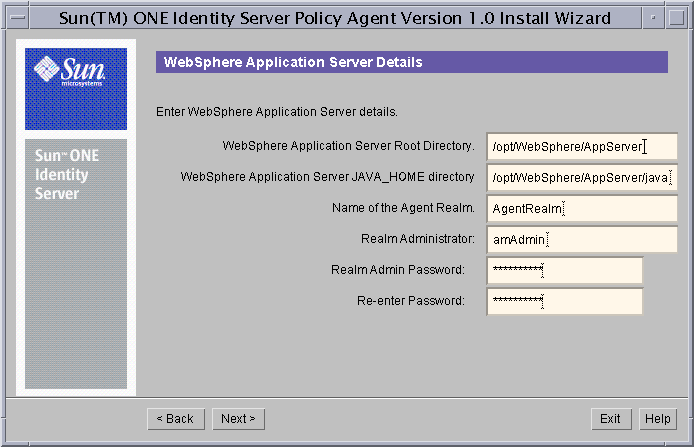The width and height of the screenshot is (694, 447).
Task: Click the Next > button
Action: pyautogui.click(x=238, y=419)
